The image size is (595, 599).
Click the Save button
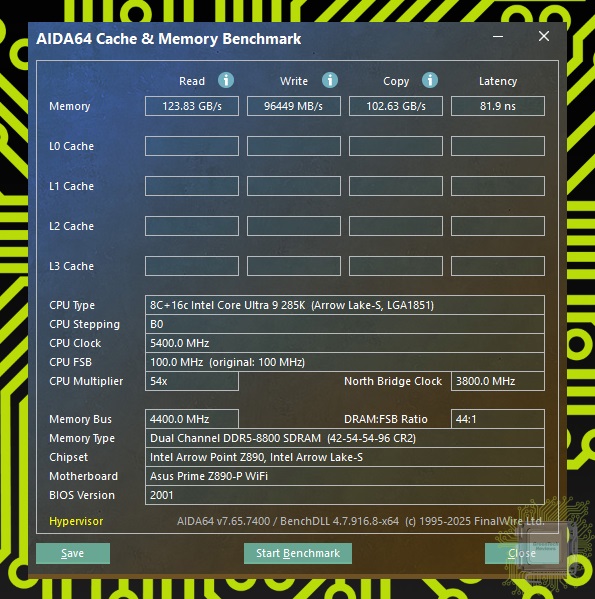click(x=73, y=553)
